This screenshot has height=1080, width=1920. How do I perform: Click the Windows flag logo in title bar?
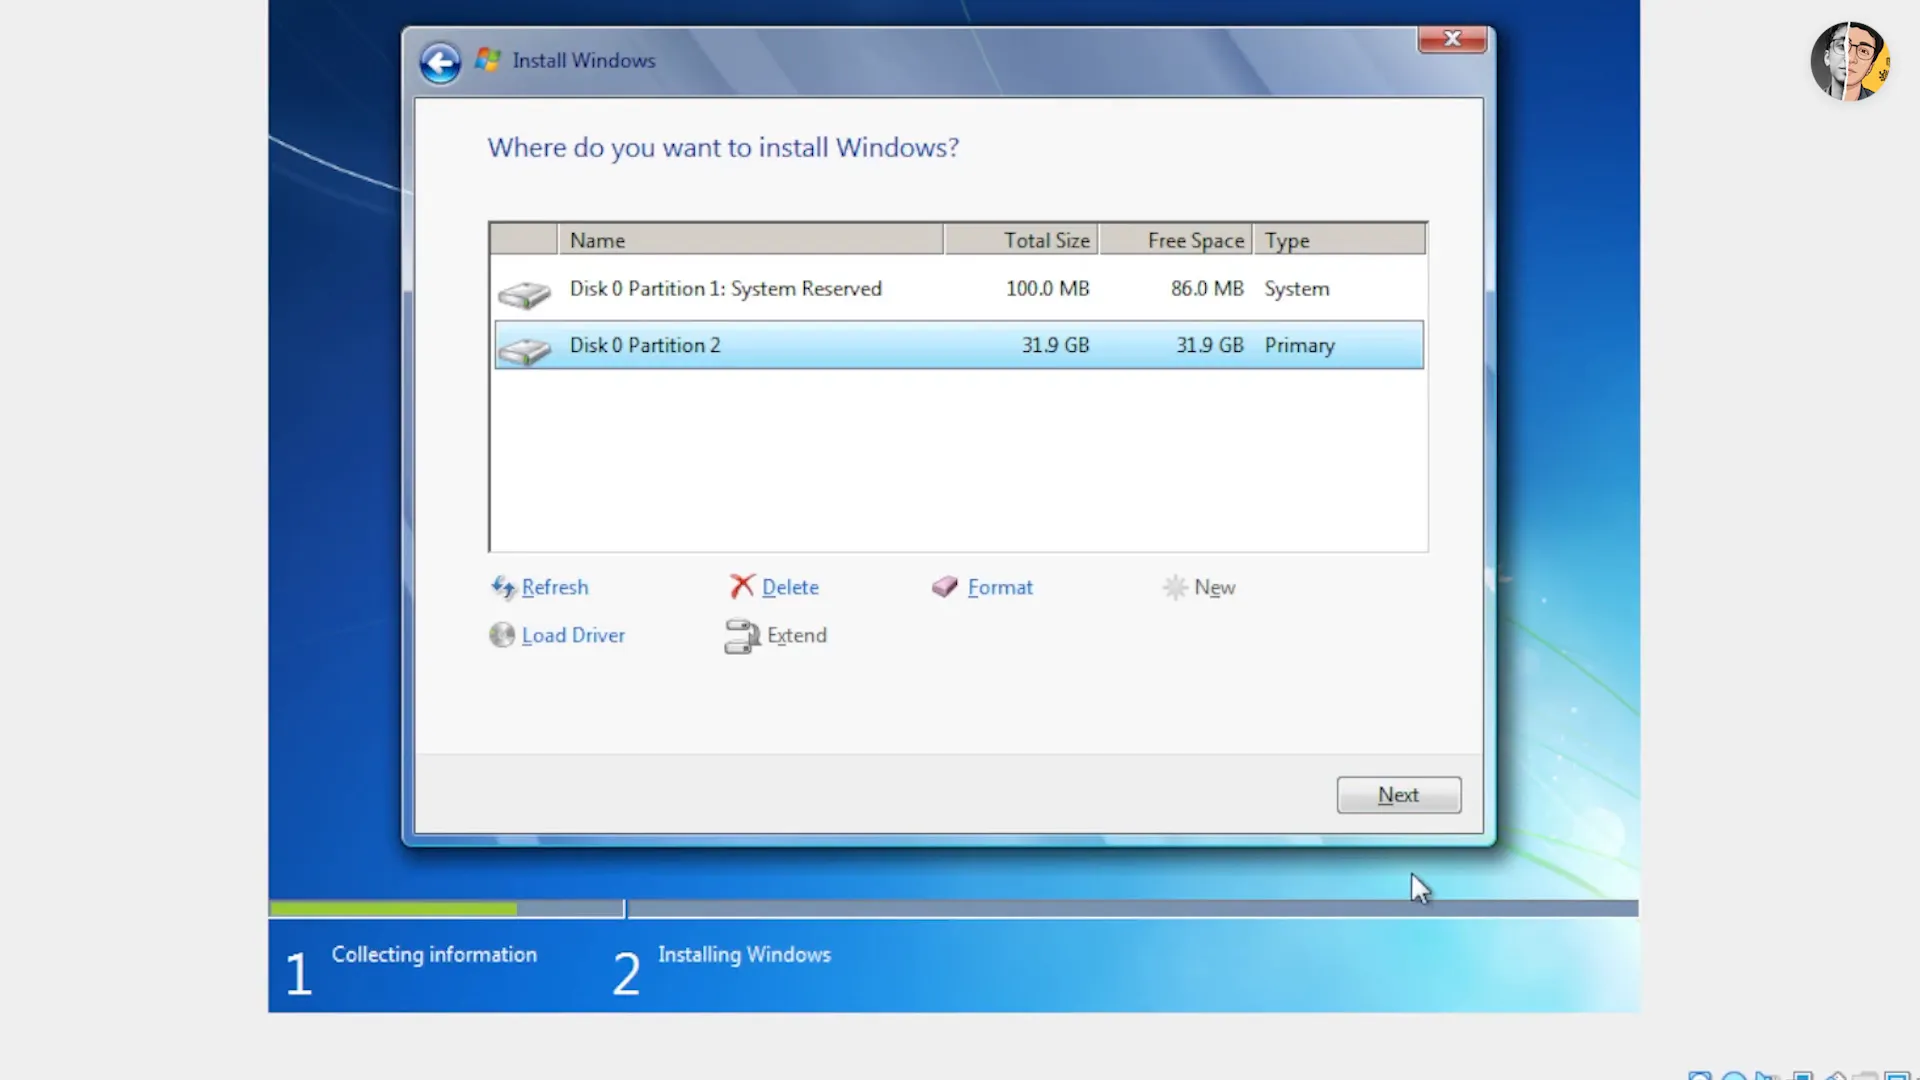[x=487, y=60]
